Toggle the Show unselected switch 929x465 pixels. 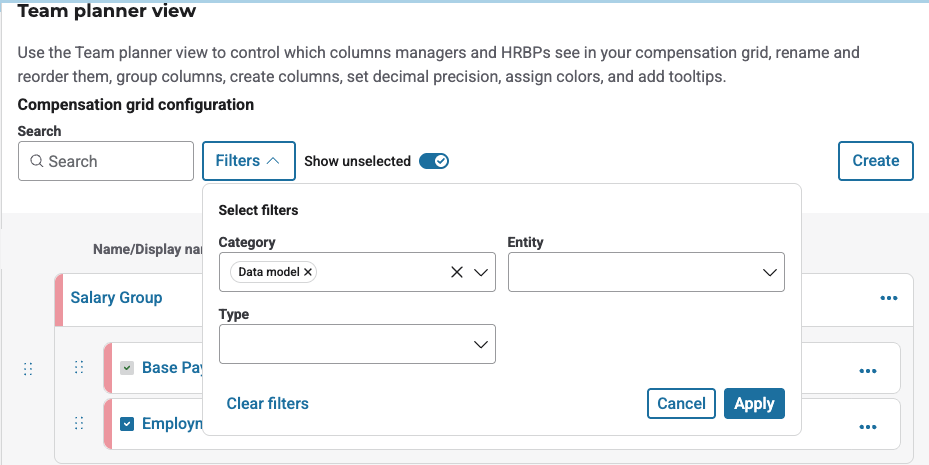coord(434,161)
